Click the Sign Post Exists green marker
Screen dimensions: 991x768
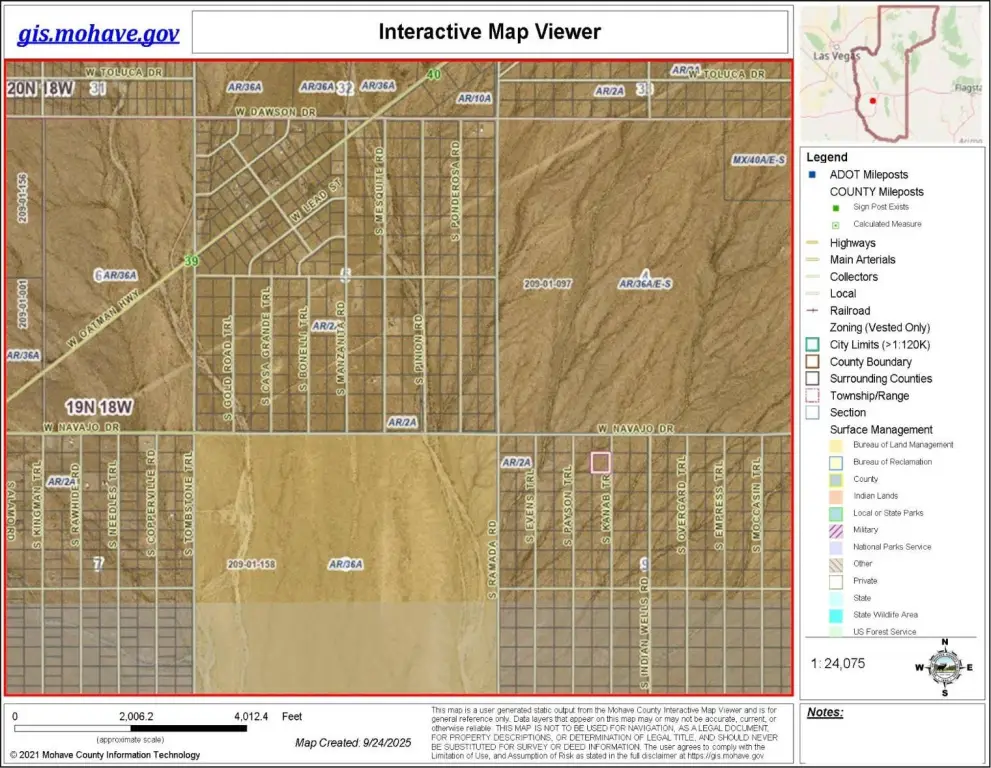836,208
